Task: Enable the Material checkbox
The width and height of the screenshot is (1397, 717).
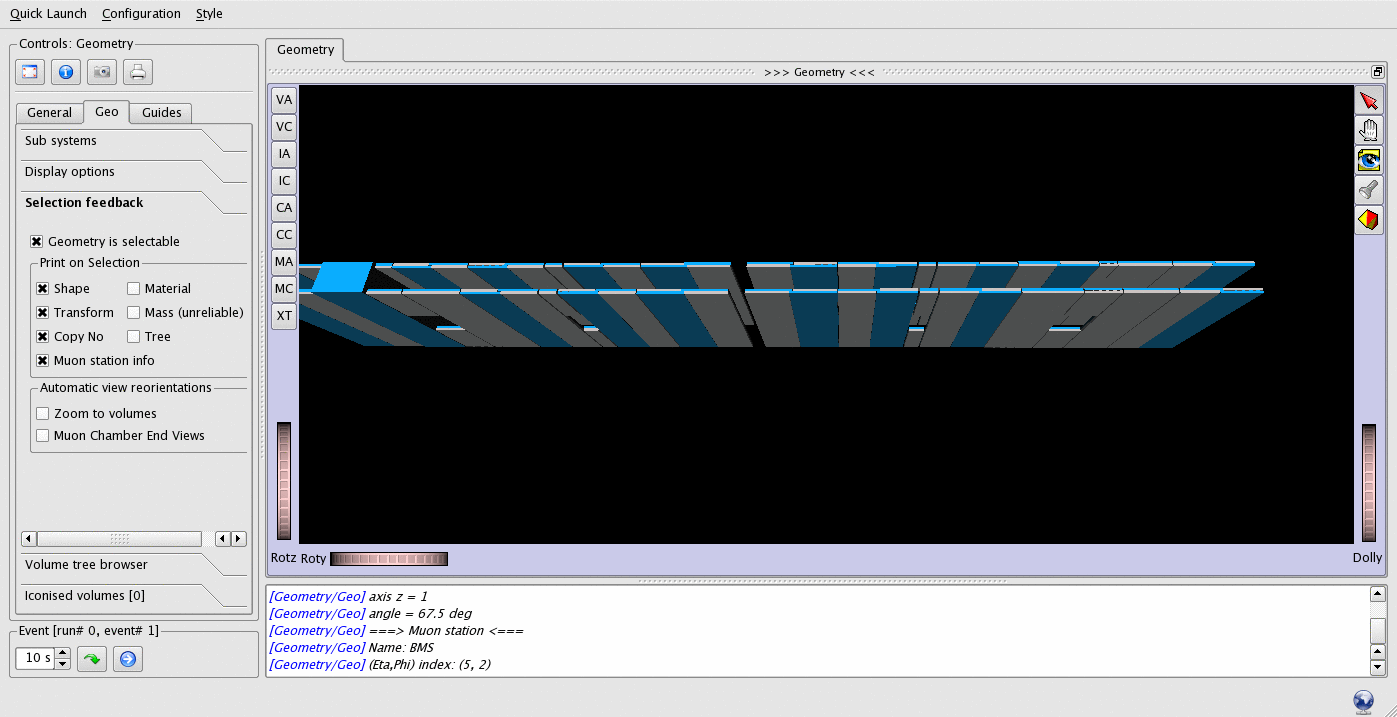Action: point(133,289)
